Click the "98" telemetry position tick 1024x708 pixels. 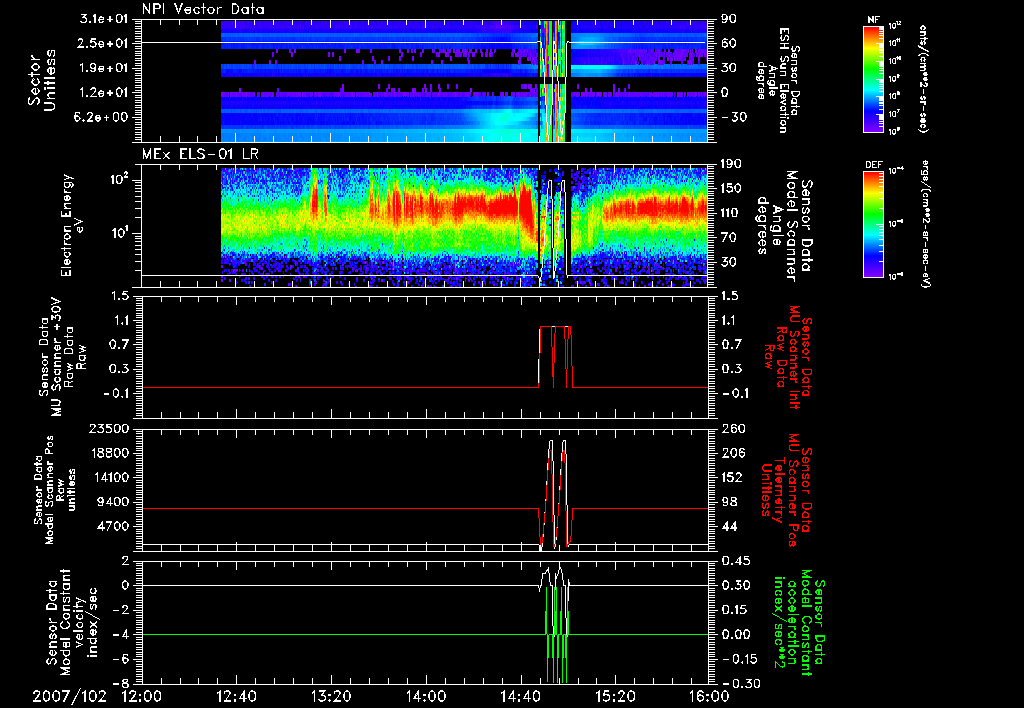click(729, 502)
